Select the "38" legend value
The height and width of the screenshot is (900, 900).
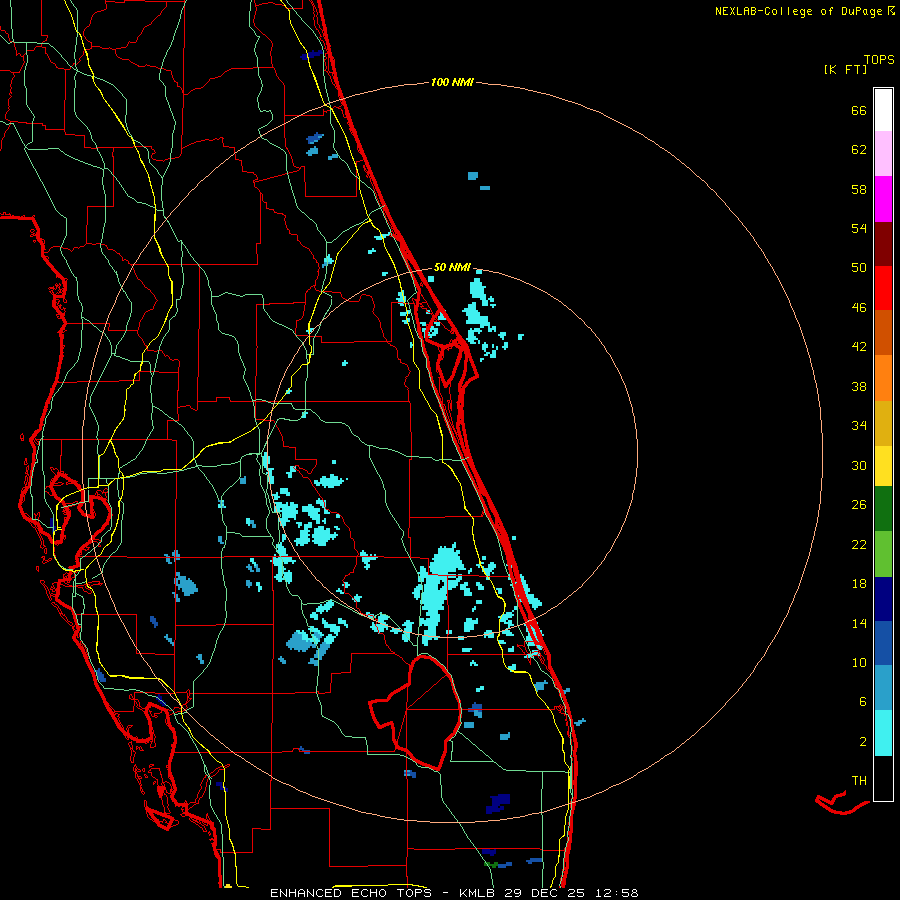859,386
